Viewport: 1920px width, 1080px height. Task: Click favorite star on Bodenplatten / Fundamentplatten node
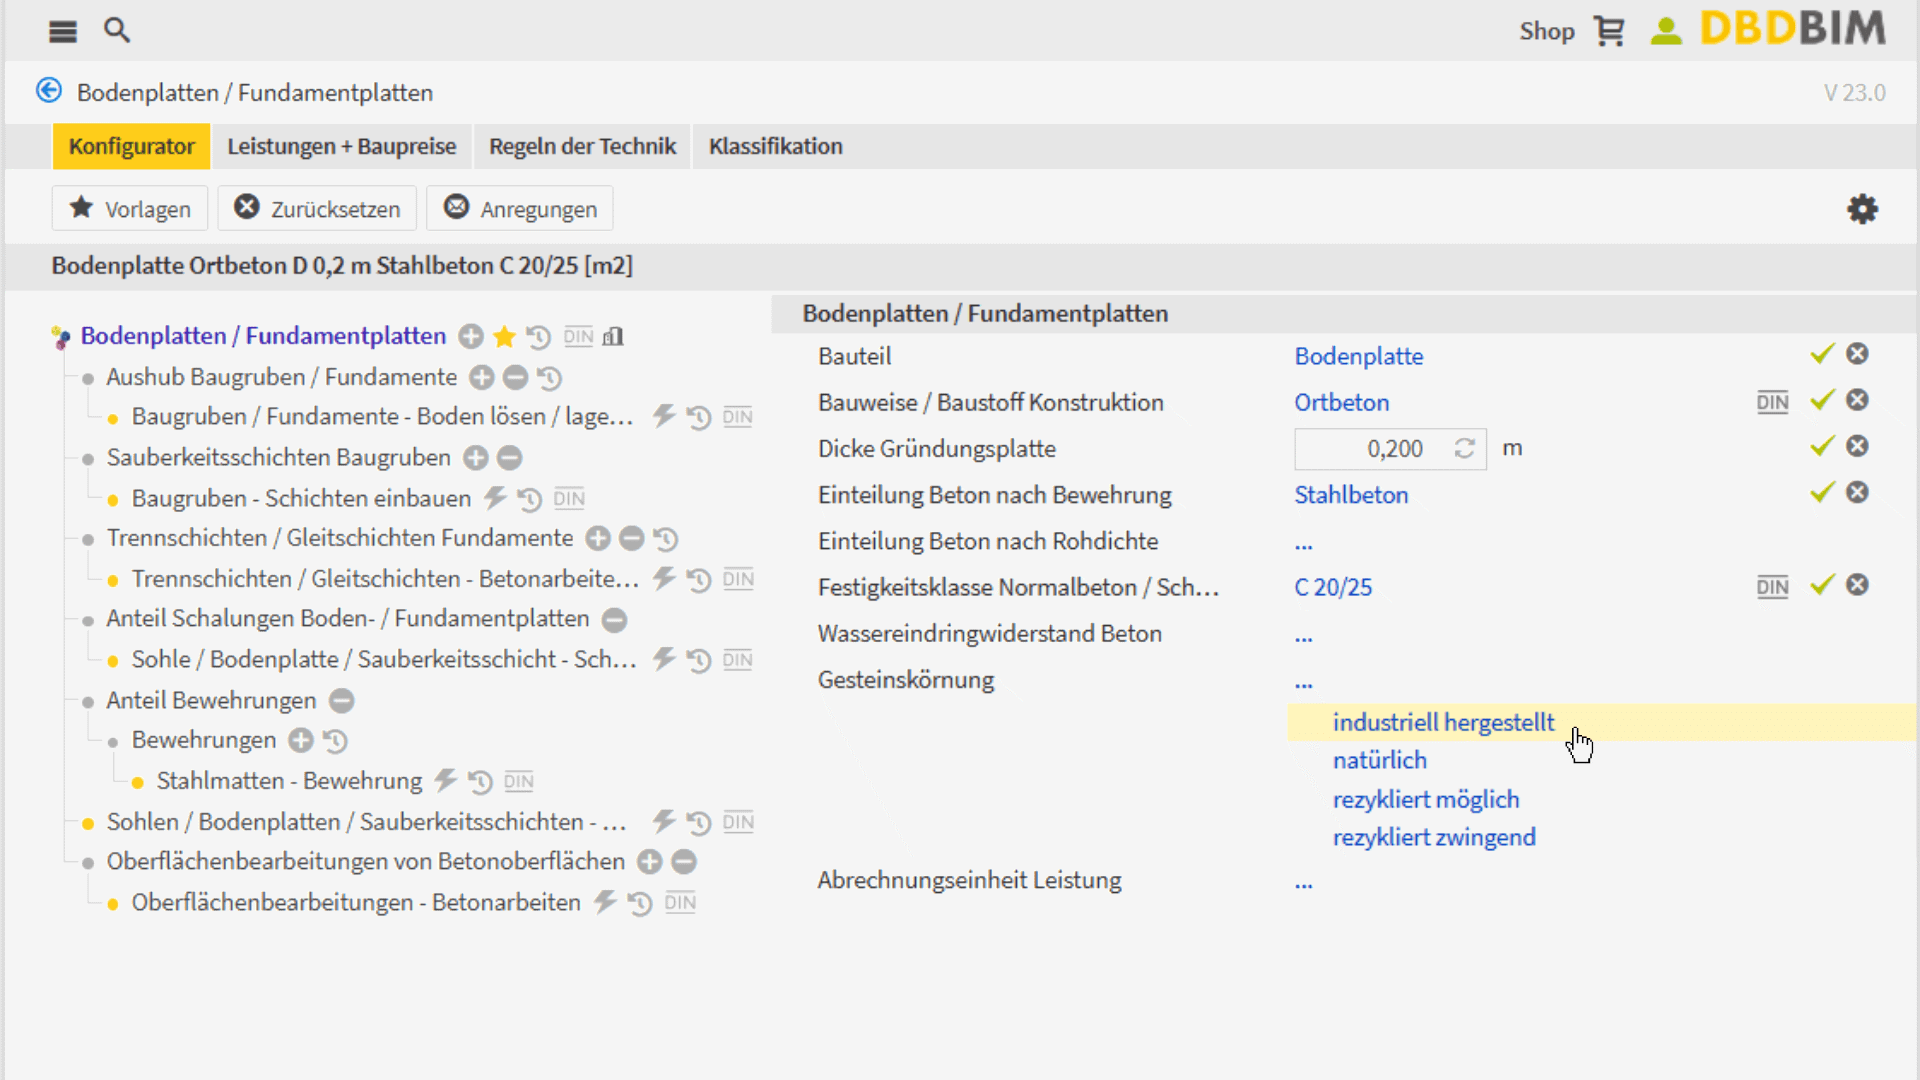505,337
